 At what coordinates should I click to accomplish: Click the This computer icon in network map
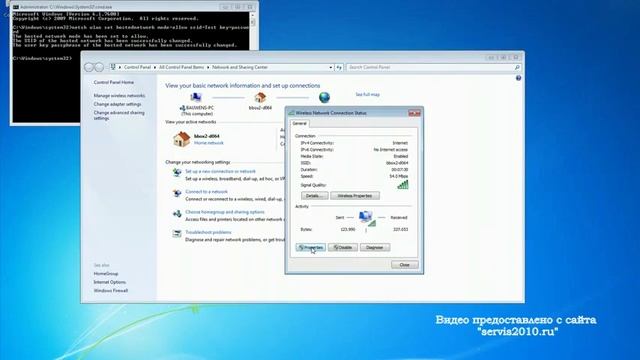196,97
